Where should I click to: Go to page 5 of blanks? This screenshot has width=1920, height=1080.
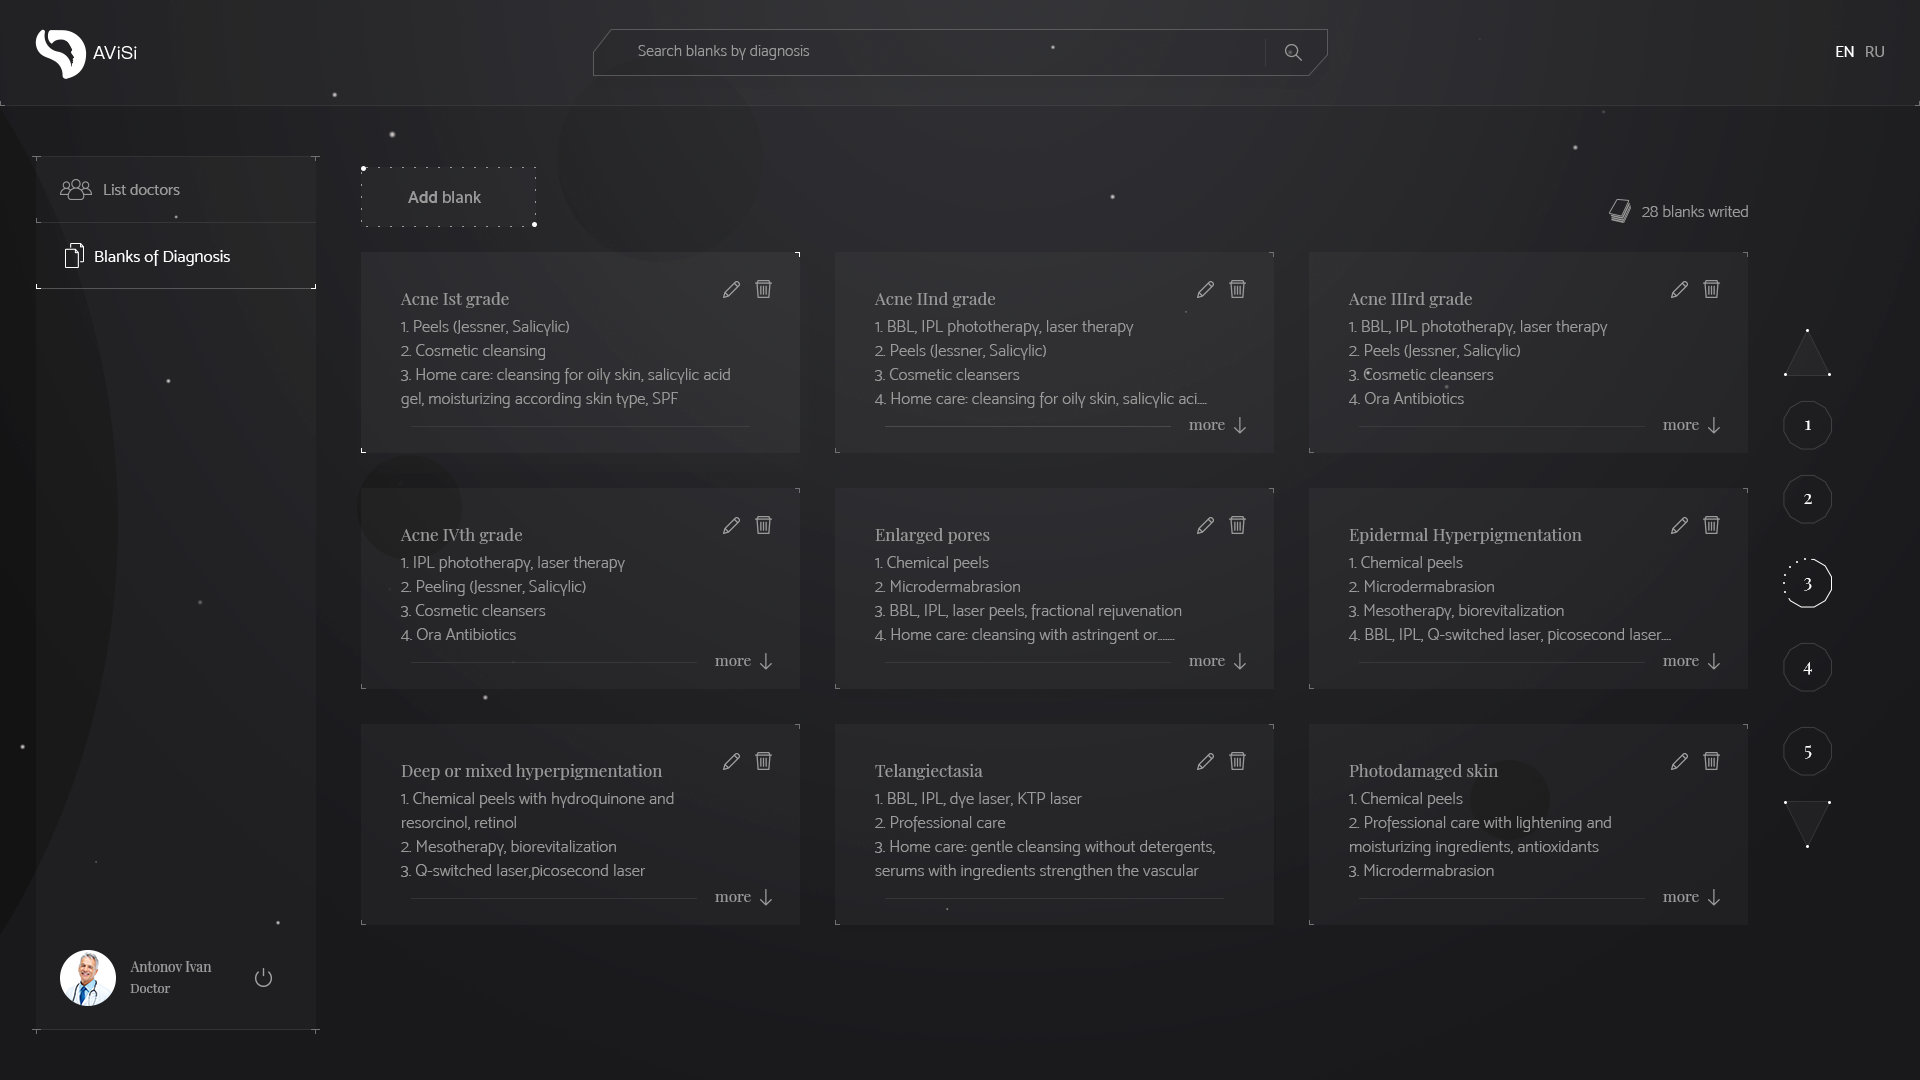point(1807,751)
